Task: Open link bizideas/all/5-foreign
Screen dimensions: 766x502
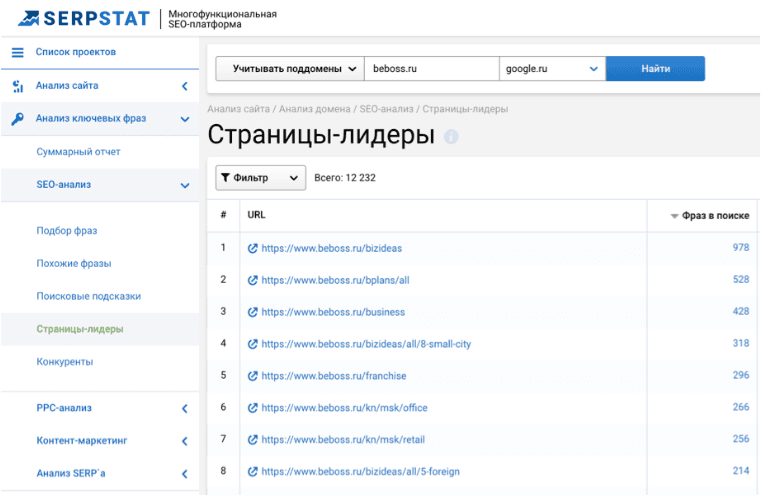Action: (x=361, y=472)
